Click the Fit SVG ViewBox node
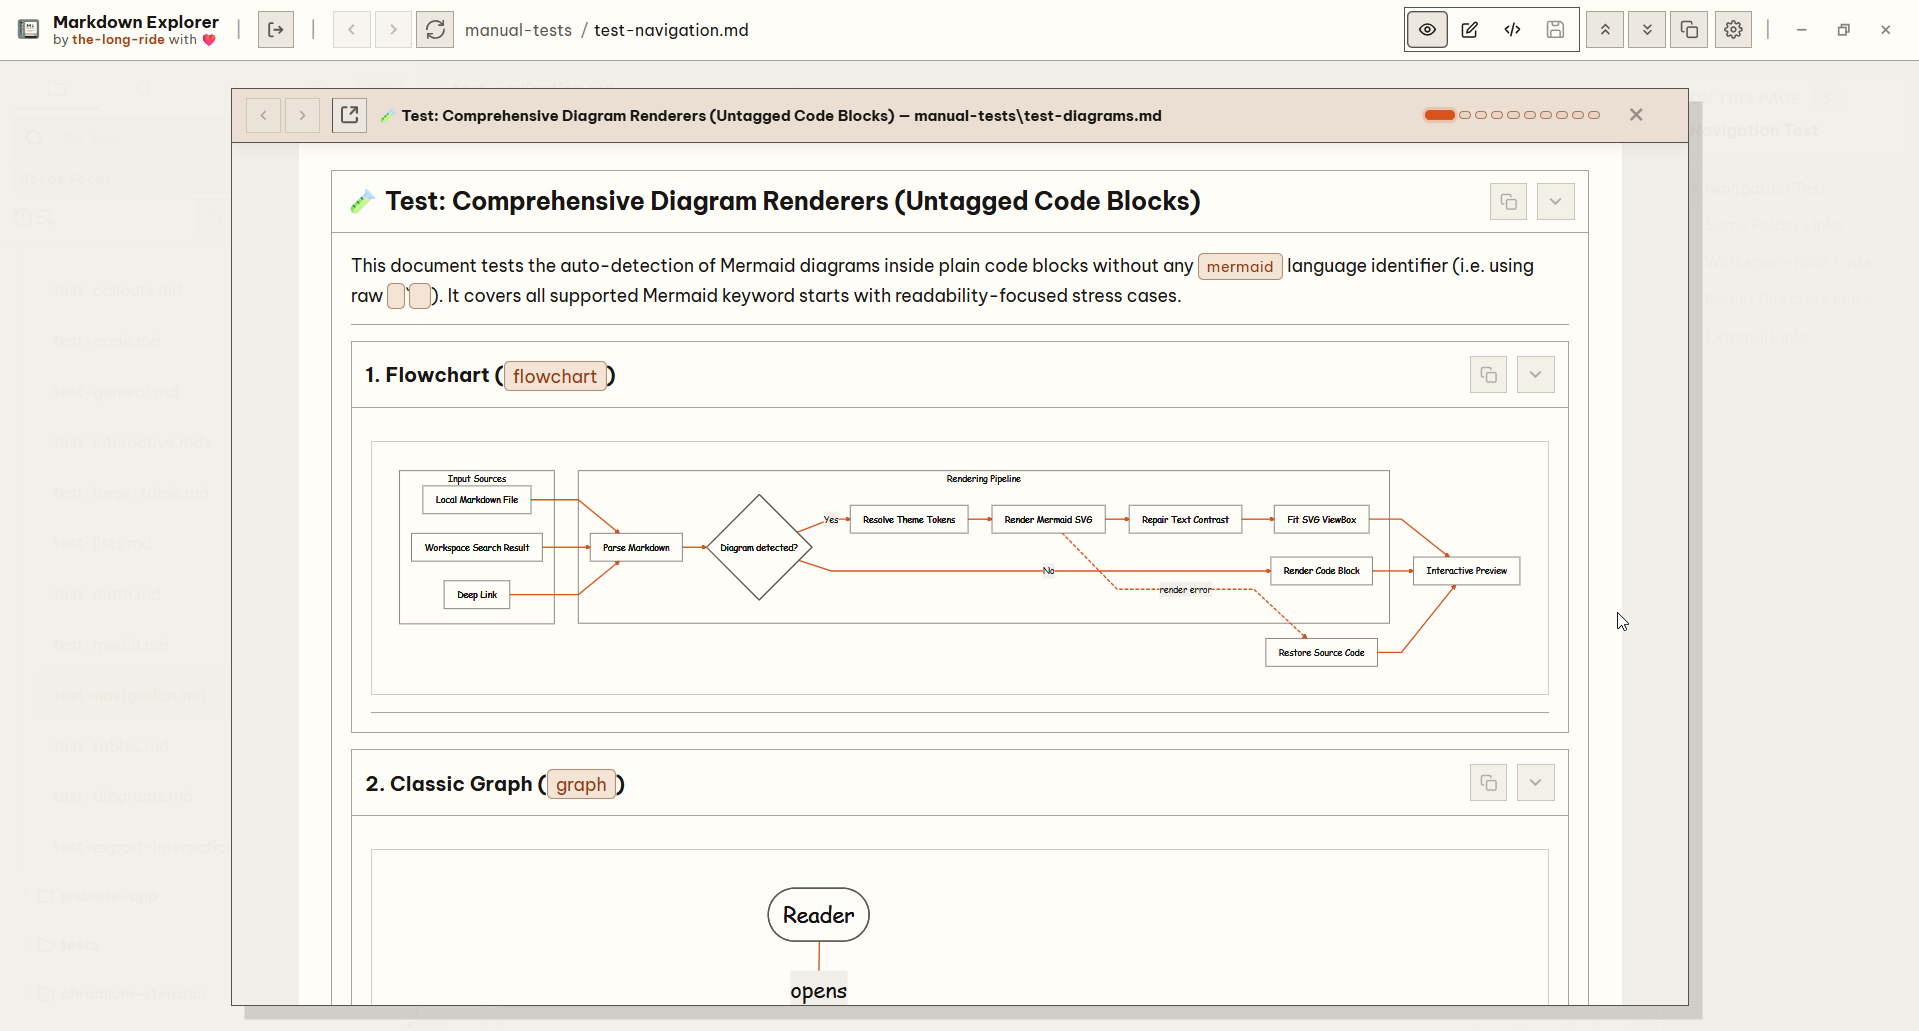Screen dimensions: 1919x1031 [1321, 520]
